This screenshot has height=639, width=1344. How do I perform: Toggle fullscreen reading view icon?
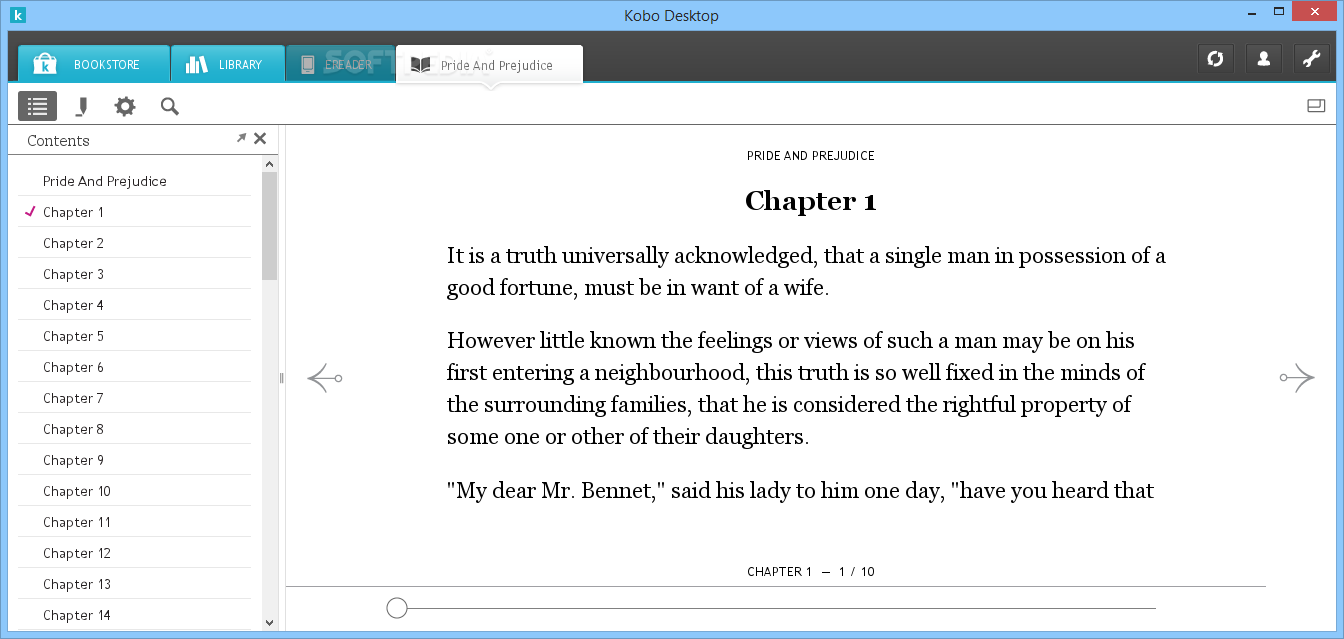[1316, 105]
